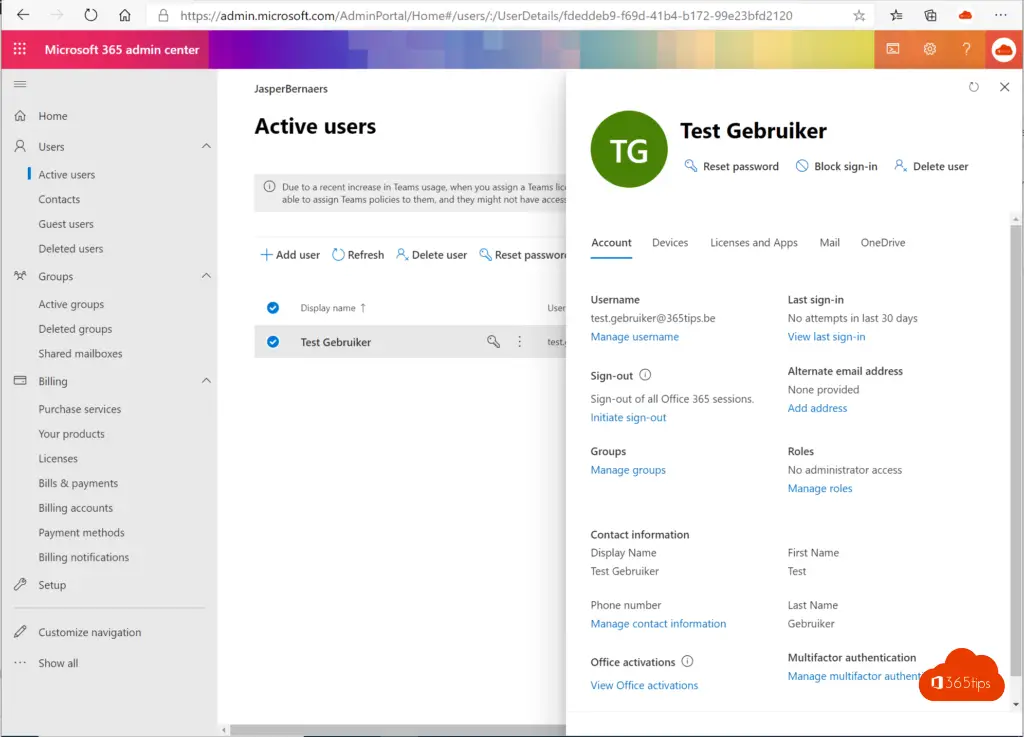This screenshot has width=1024, height=737.
Task: Click the settings gear in header
Action: (x=929, y=50)
